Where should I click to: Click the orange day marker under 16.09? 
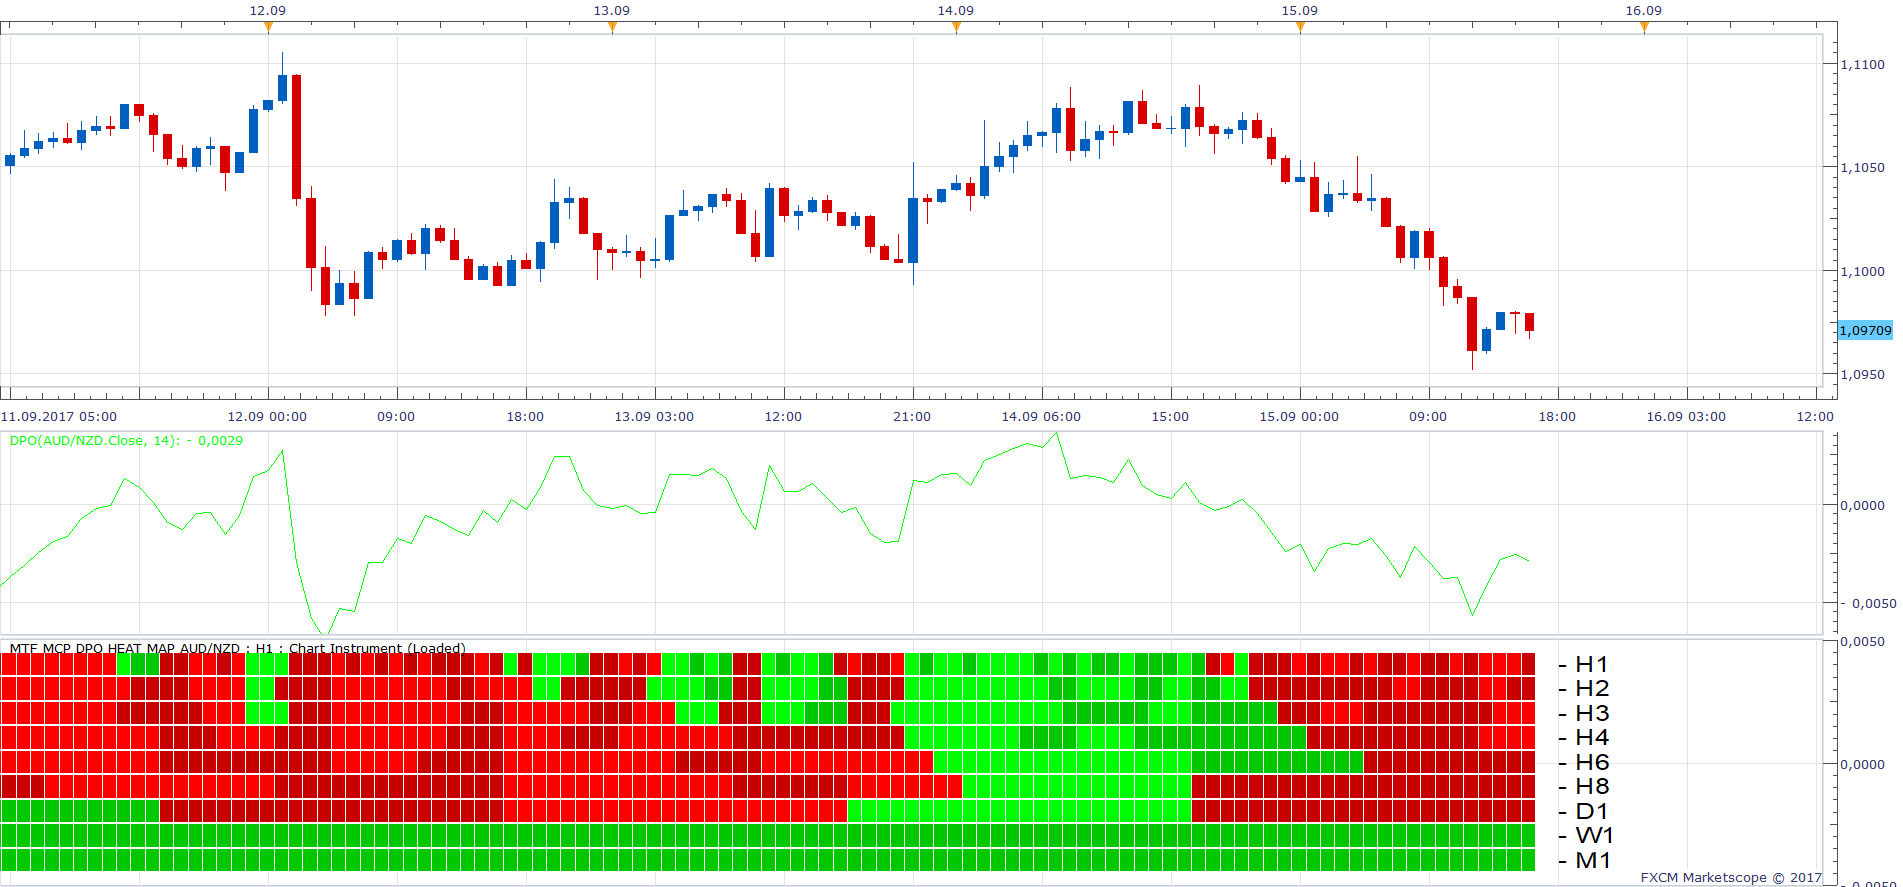tap(1644, 27)
